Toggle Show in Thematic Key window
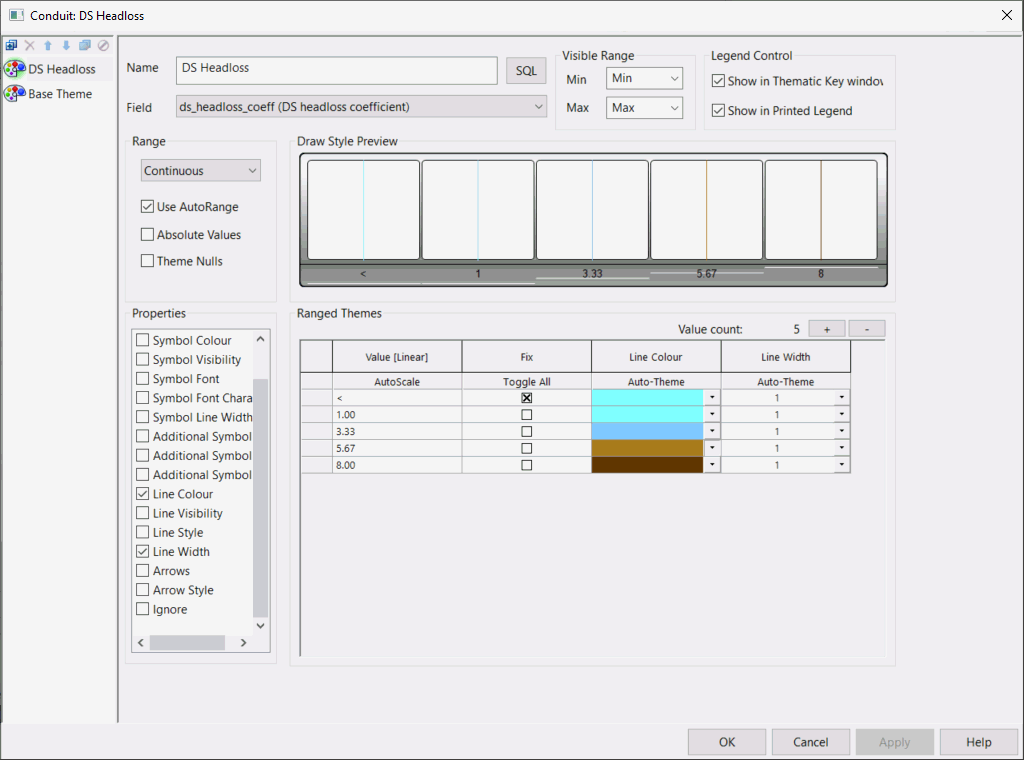The width and height of the screenshot is (1024, 760). [718, 81]
